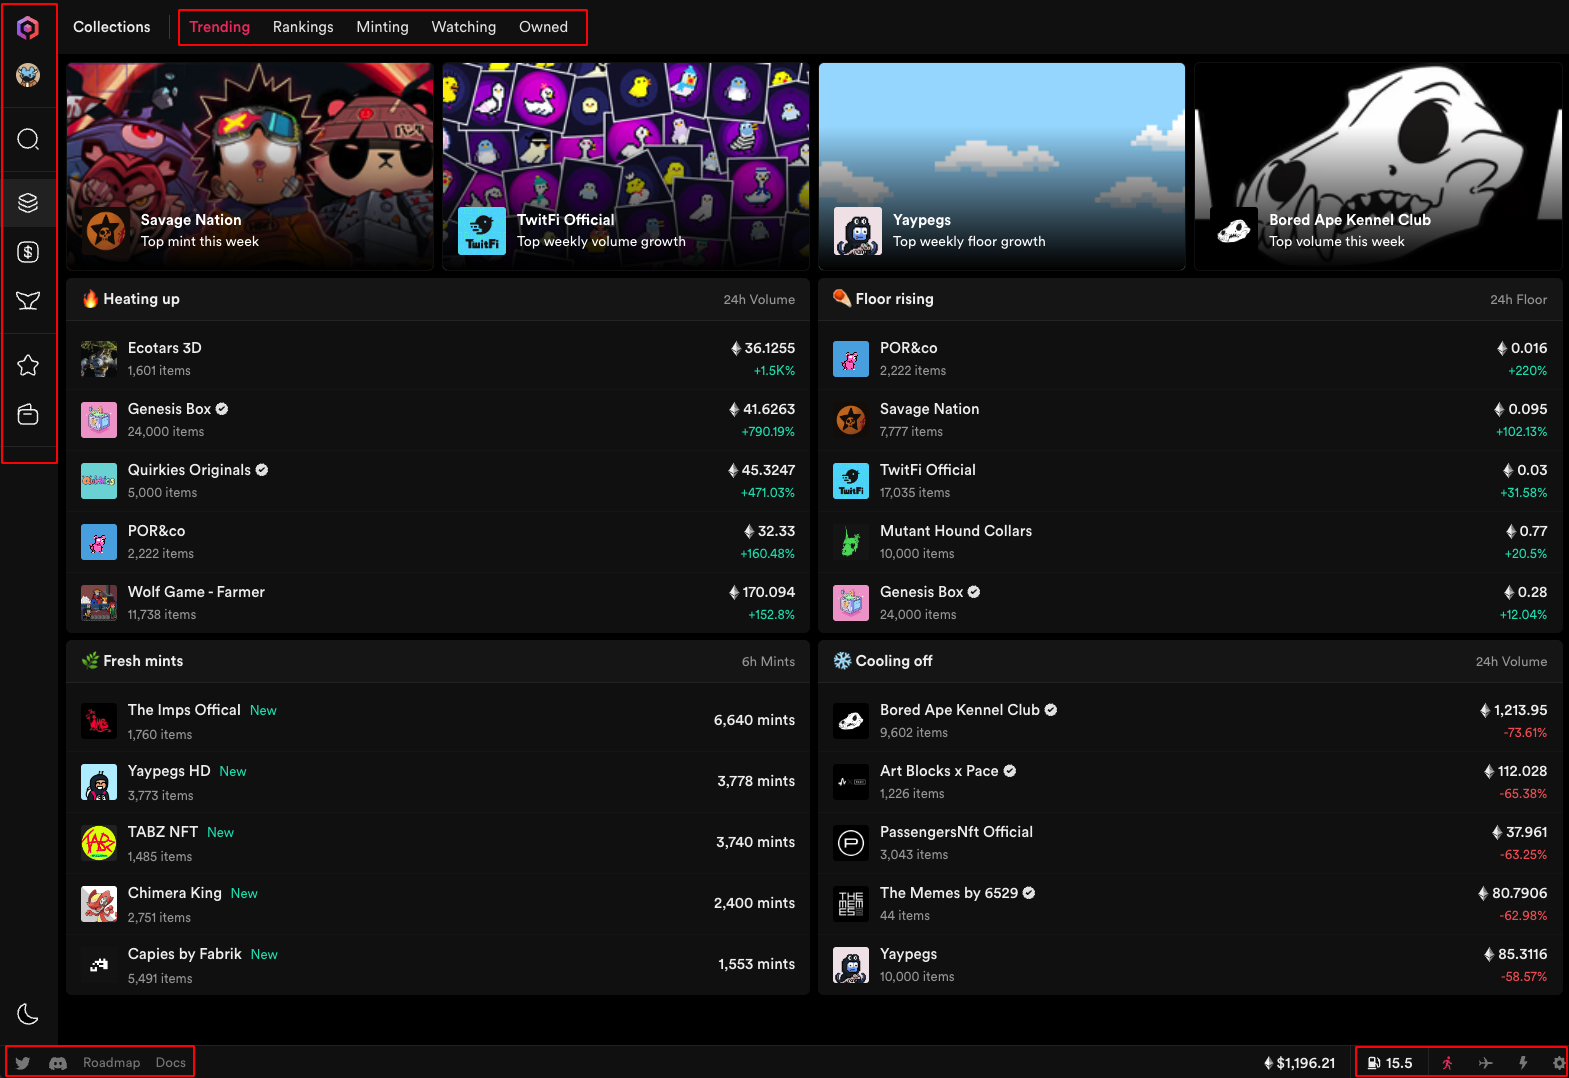
Task: Click POR&co icon in Heating up
Action: tap(99, 542)
